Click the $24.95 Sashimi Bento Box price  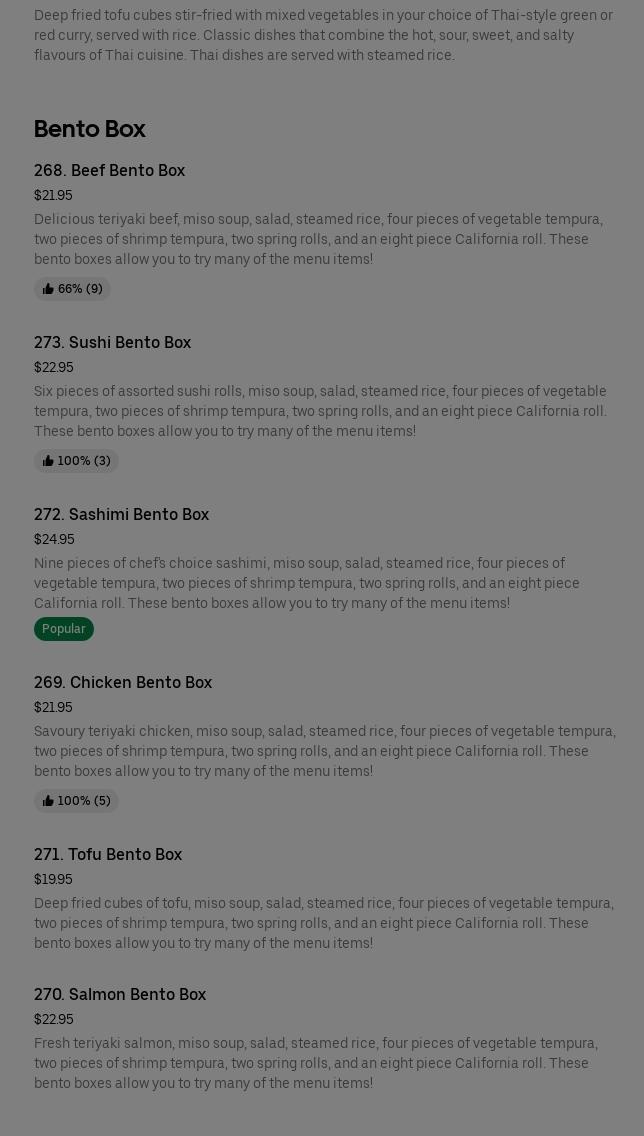[x=54, y=540]
